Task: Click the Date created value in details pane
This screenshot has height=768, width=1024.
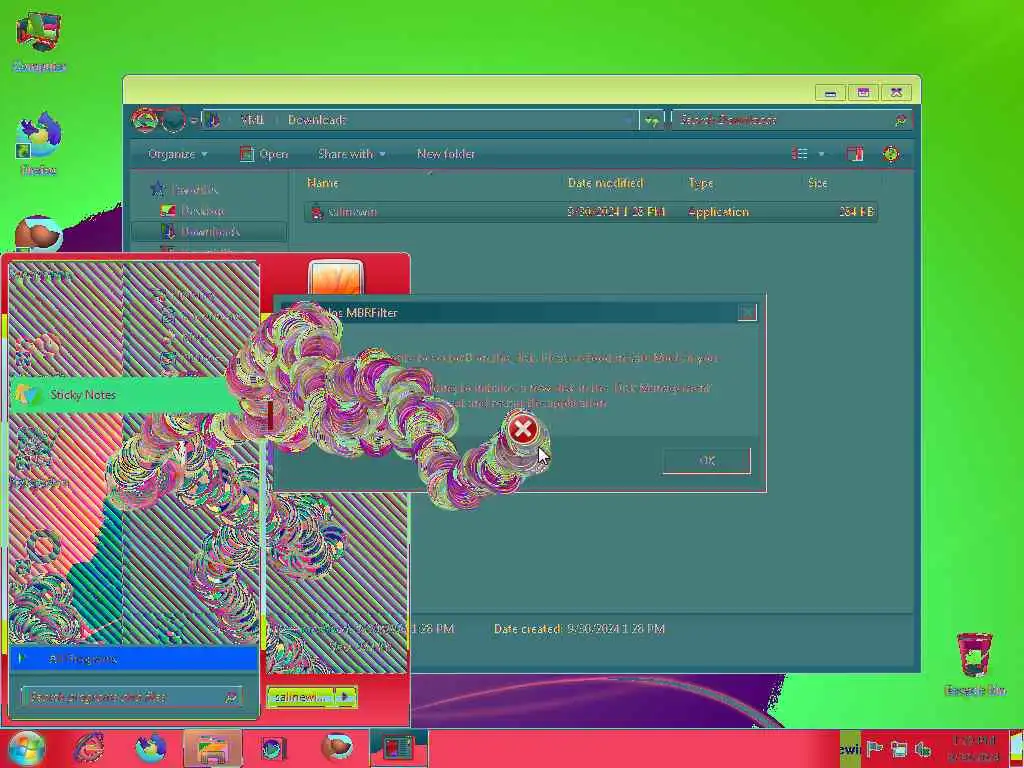Action: 616,629
